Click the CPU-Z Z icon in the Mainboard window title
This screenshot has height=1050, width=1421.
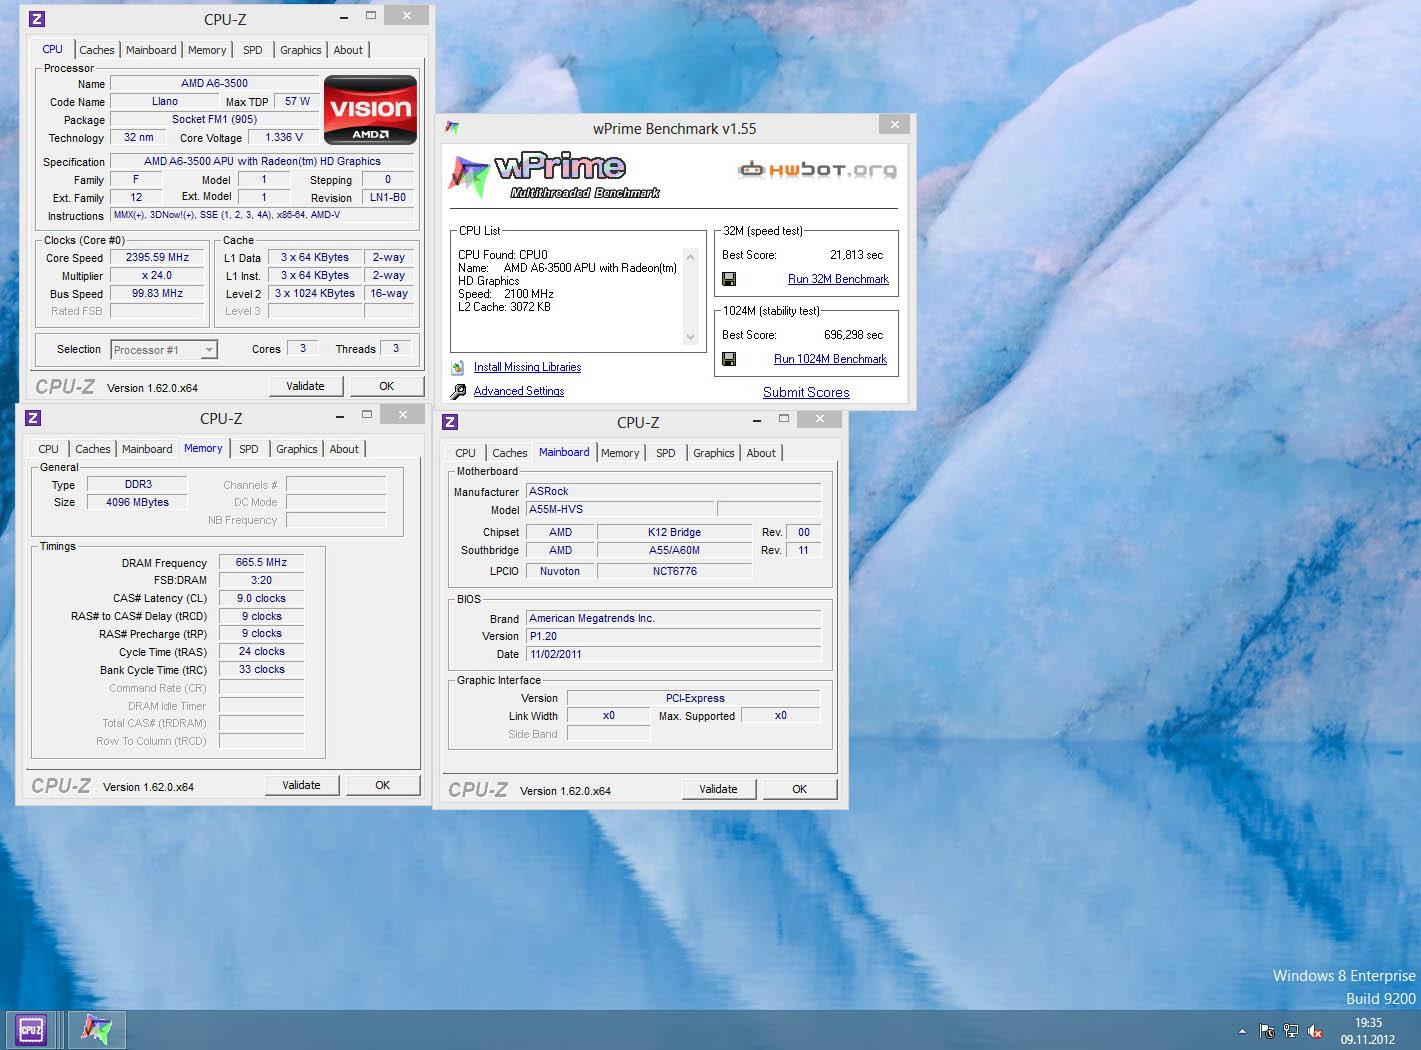coord(450,422)
